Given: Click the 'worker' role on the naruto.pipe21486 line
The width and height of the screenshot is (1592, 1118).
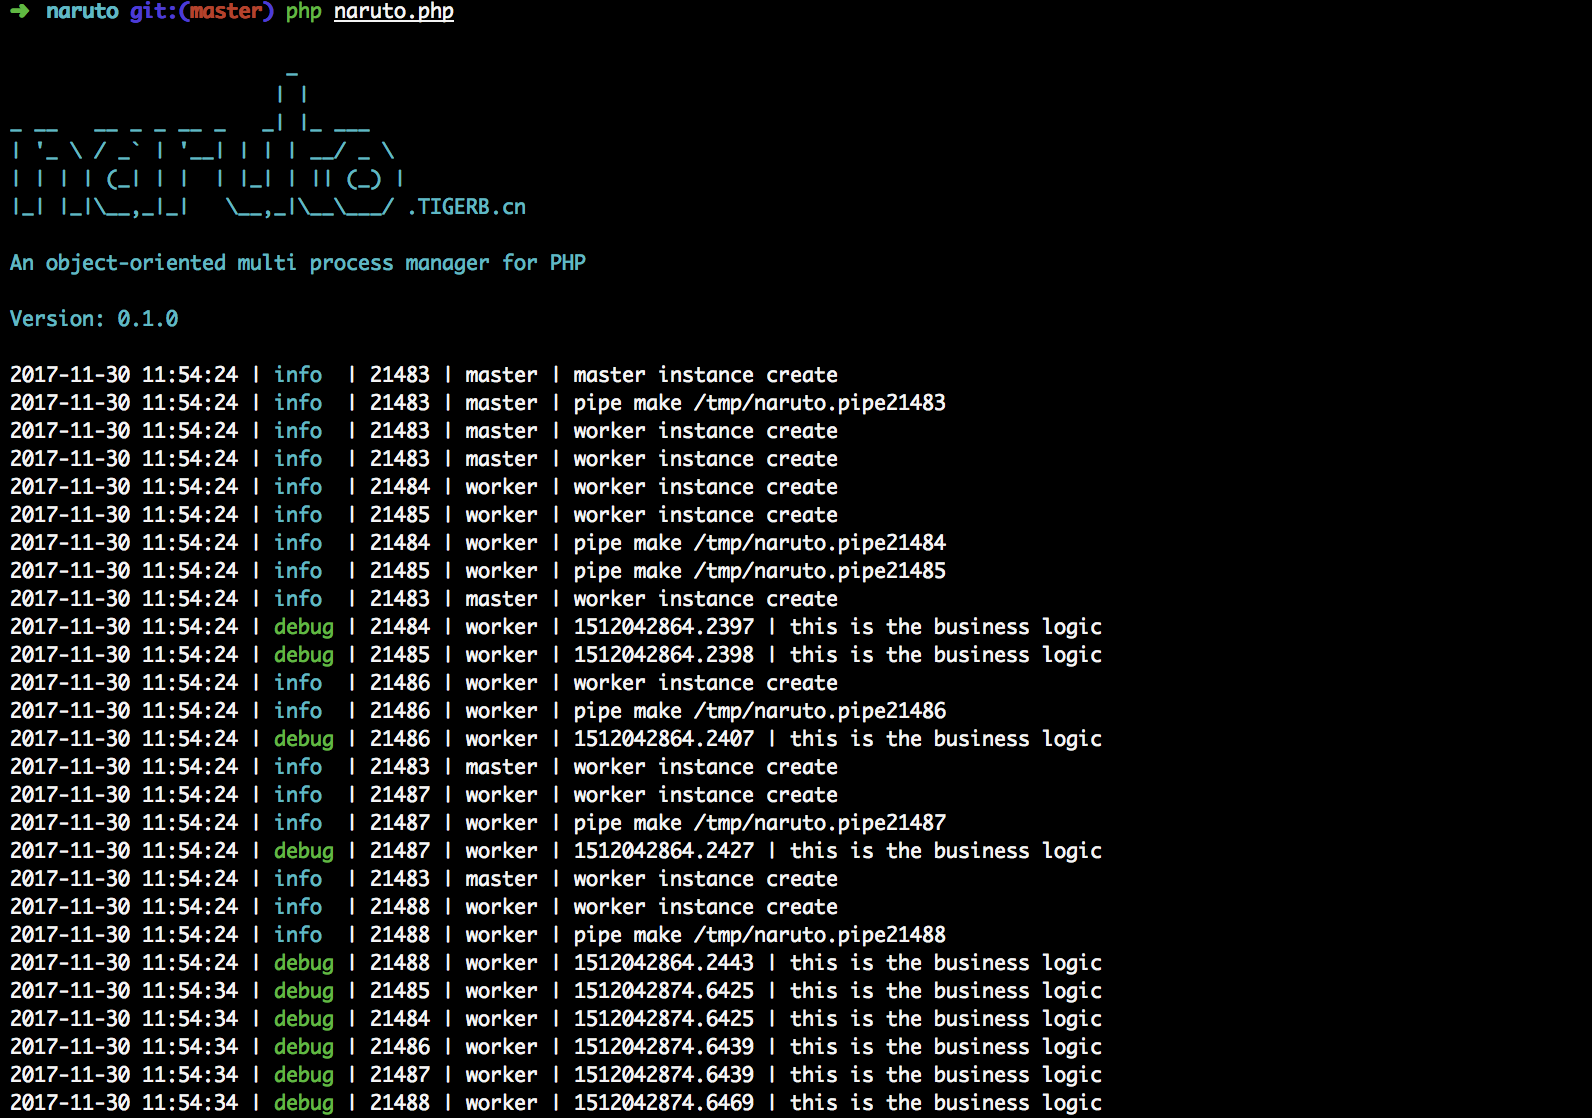Looking at the screenshot, I should [501, 711].
